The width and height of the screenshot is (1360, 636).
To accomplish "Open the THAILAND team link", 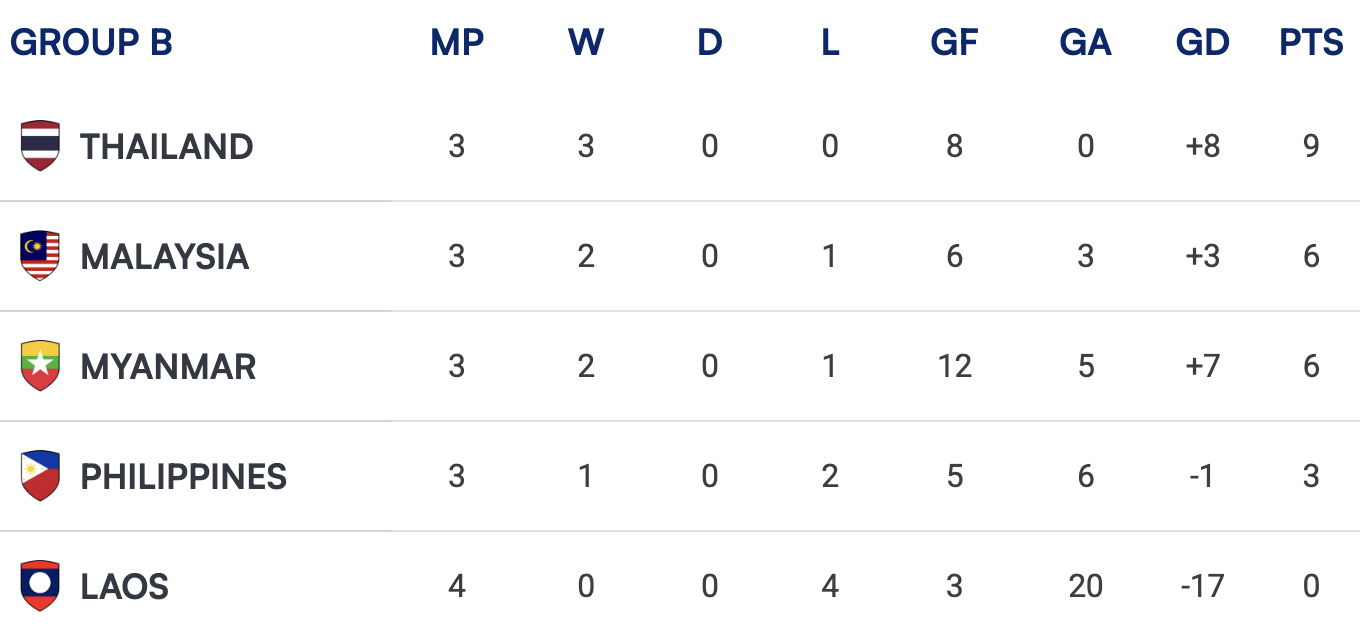I will [167, 147].
